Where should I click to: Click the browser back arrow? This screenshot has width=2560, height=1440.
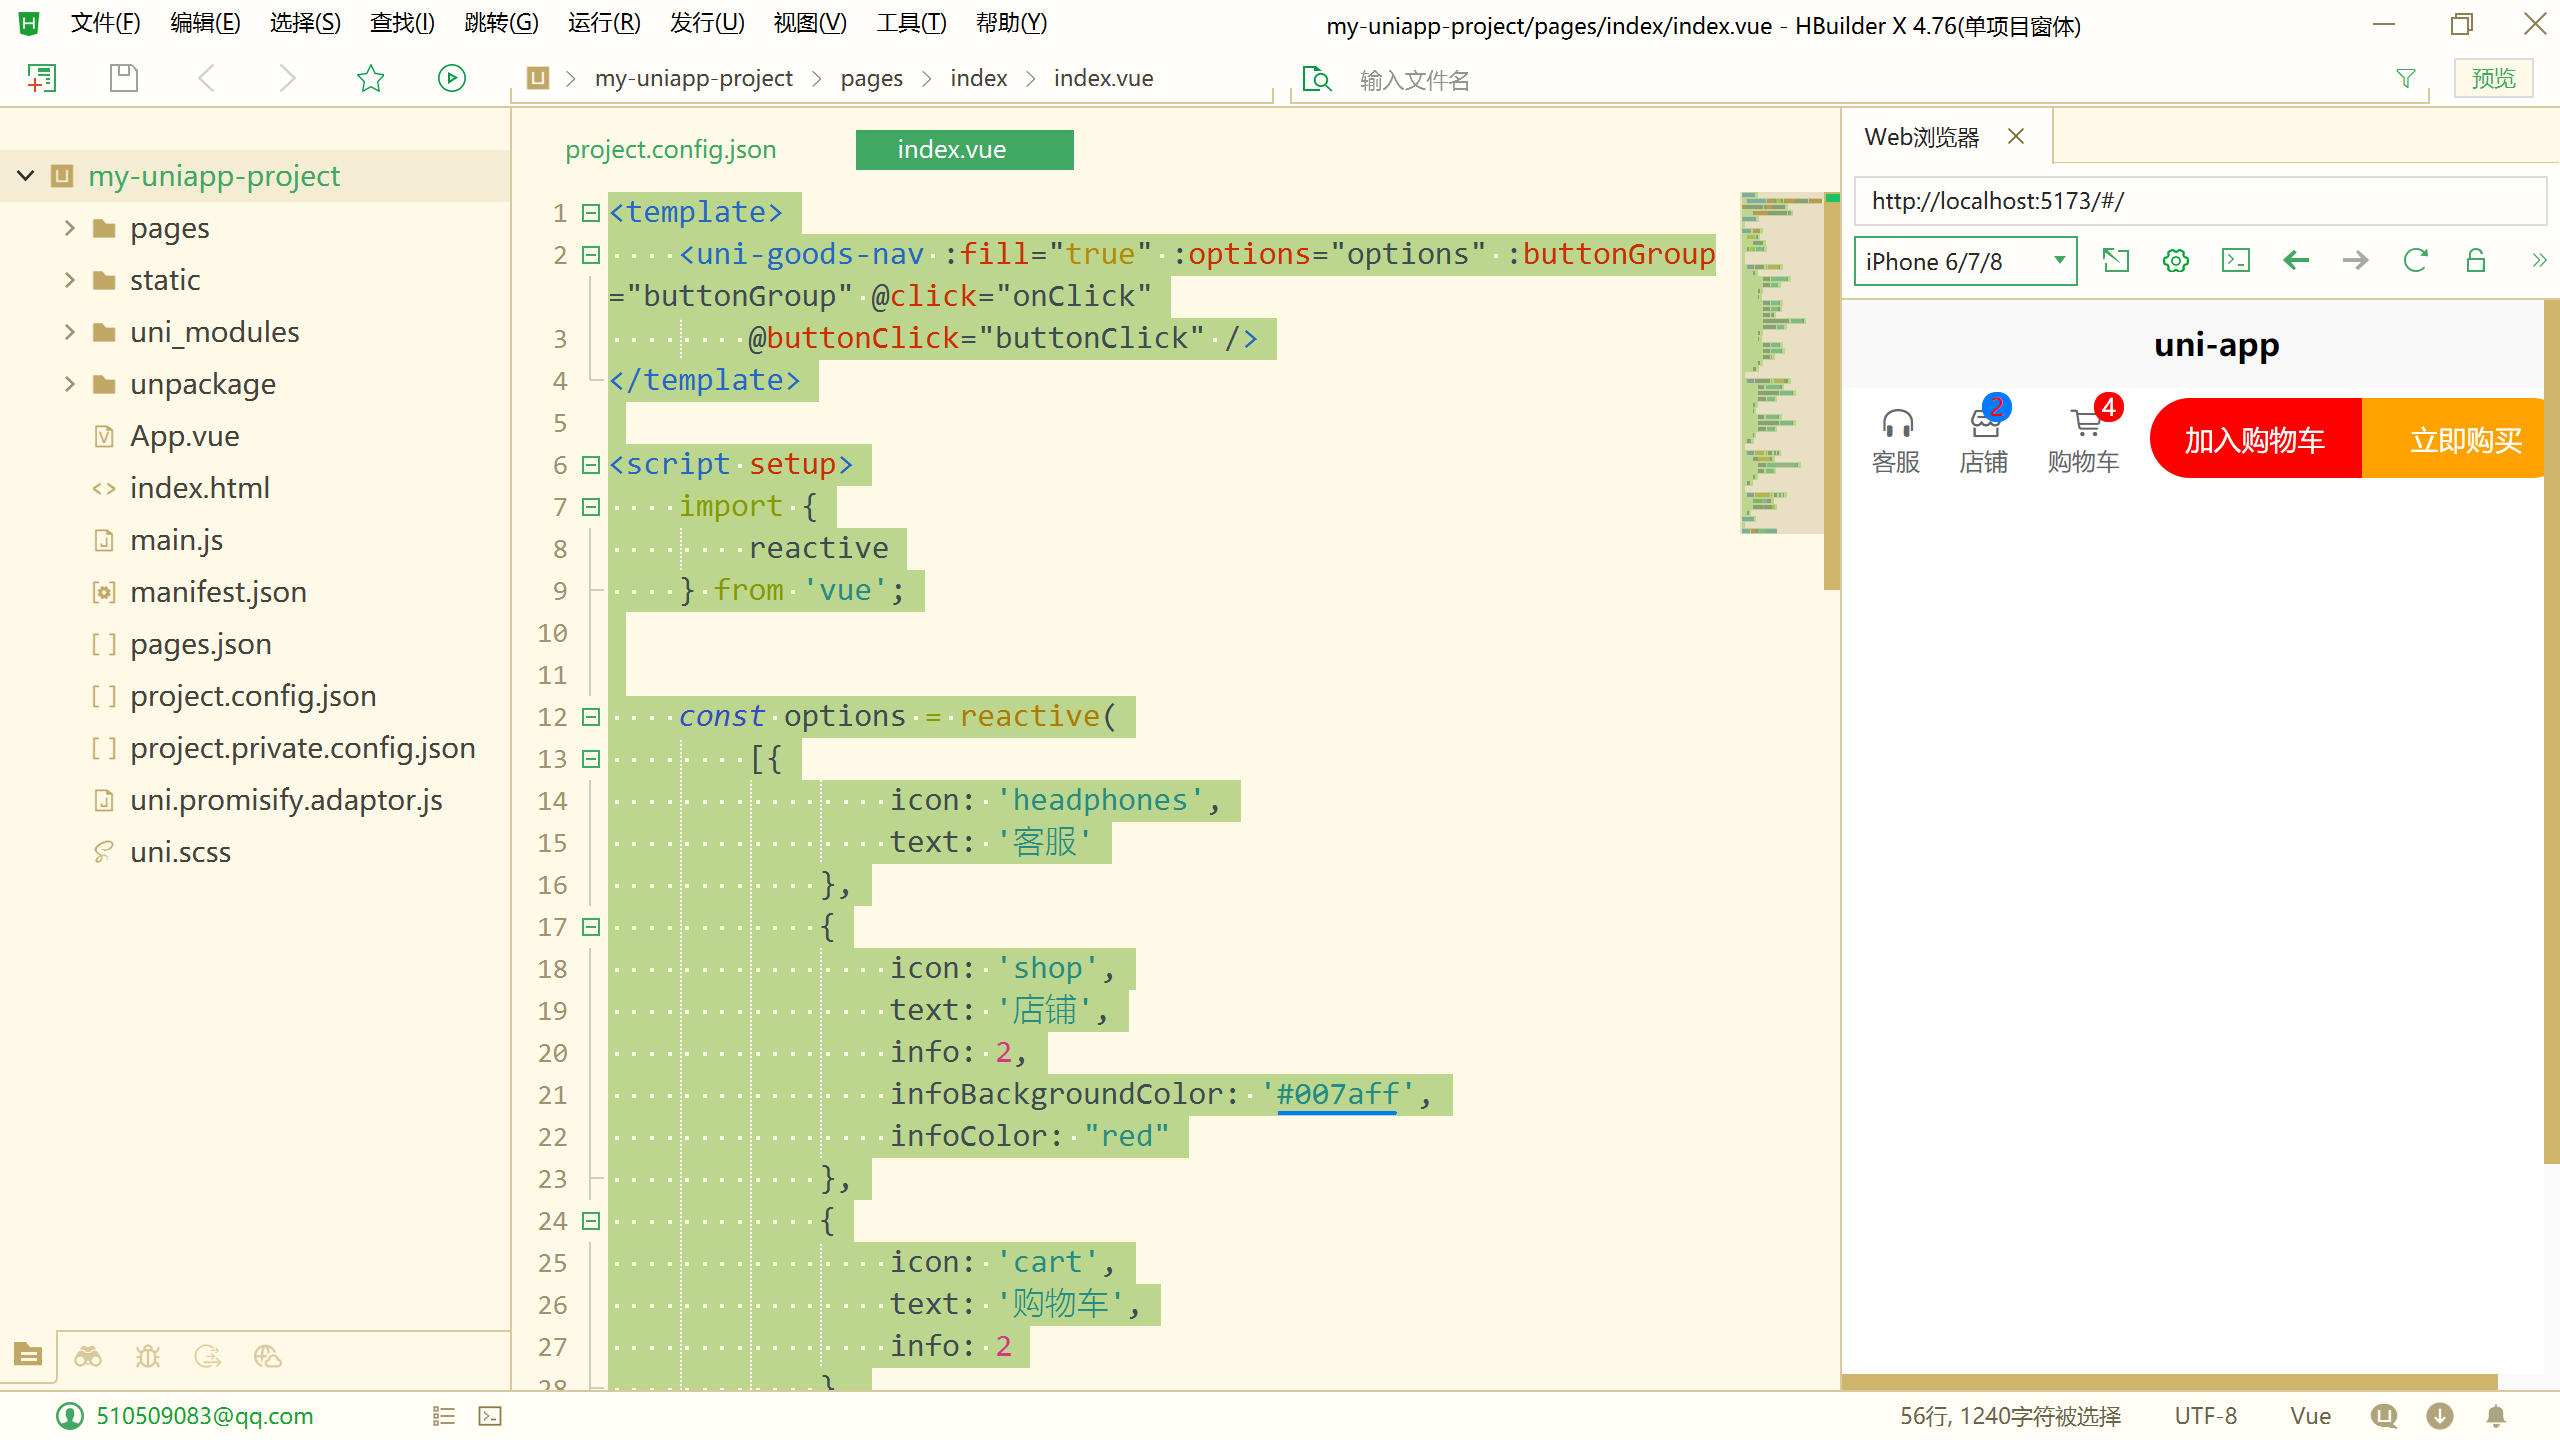point(2296,261)
